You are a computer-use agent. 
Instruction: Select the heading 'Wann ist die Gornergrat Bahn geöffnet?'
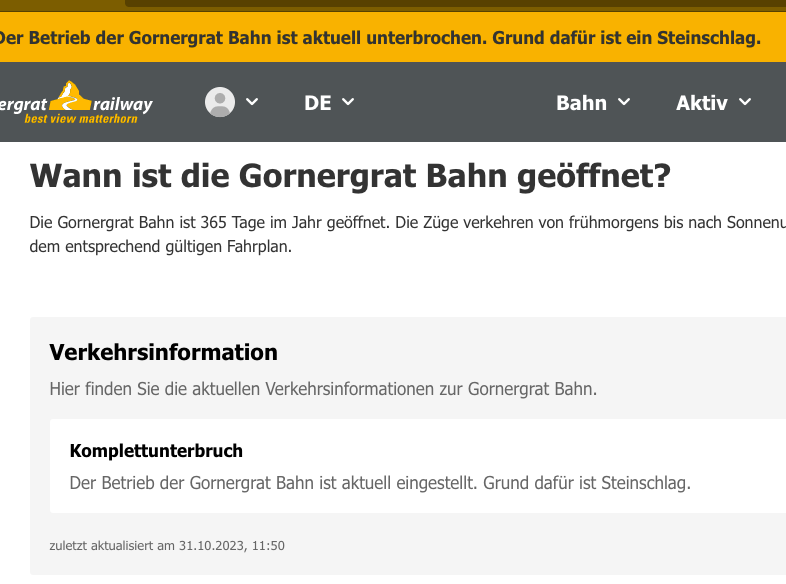[x=350, y=176]
